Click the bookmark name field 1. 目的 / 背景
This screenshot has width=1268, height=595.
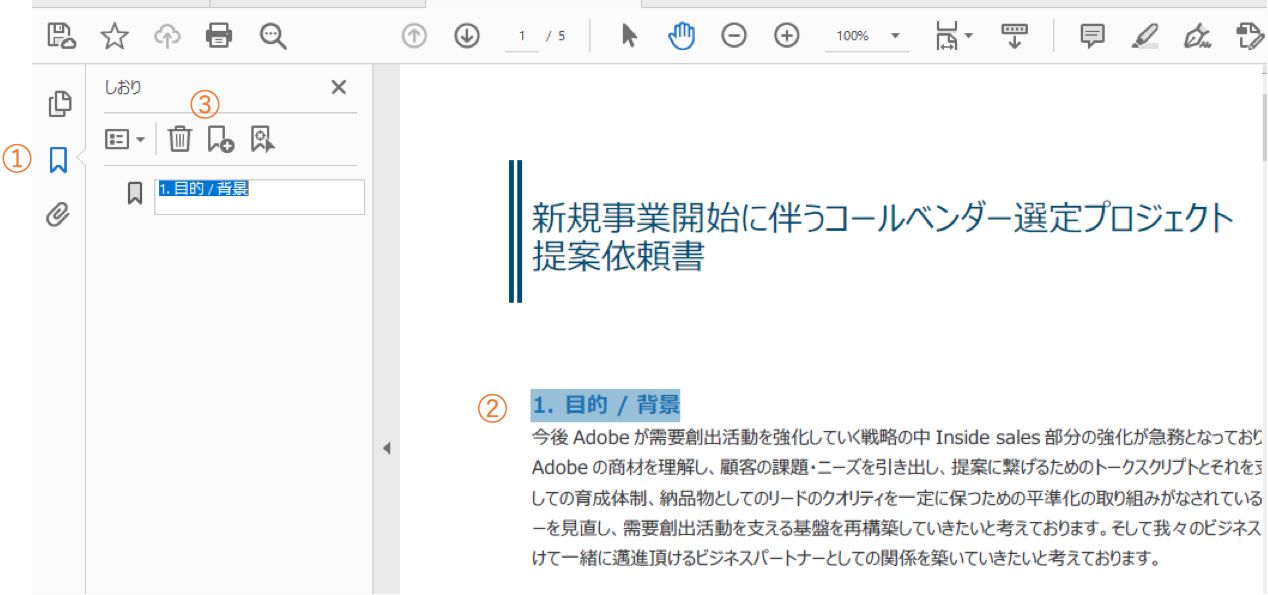(x=260, y=197)
